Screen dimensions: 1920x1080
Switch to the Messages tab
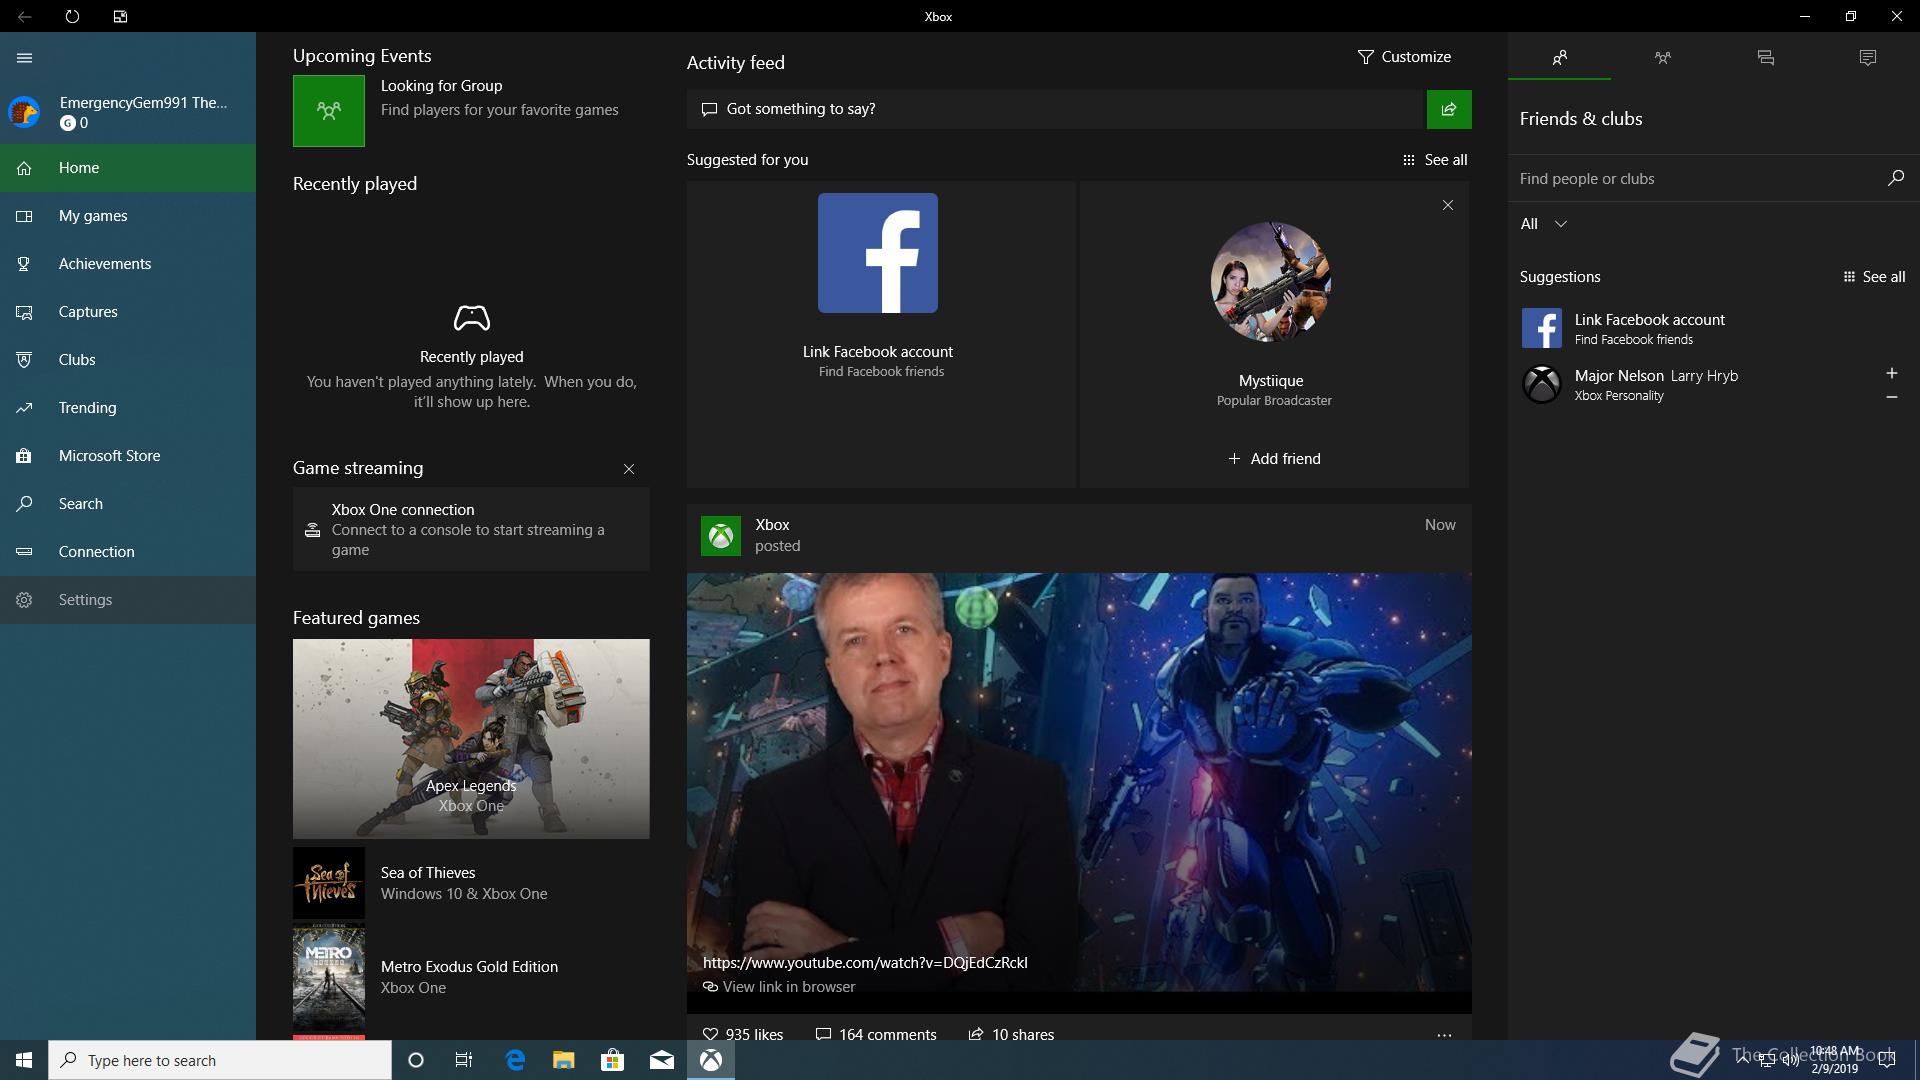point(1765,58)
